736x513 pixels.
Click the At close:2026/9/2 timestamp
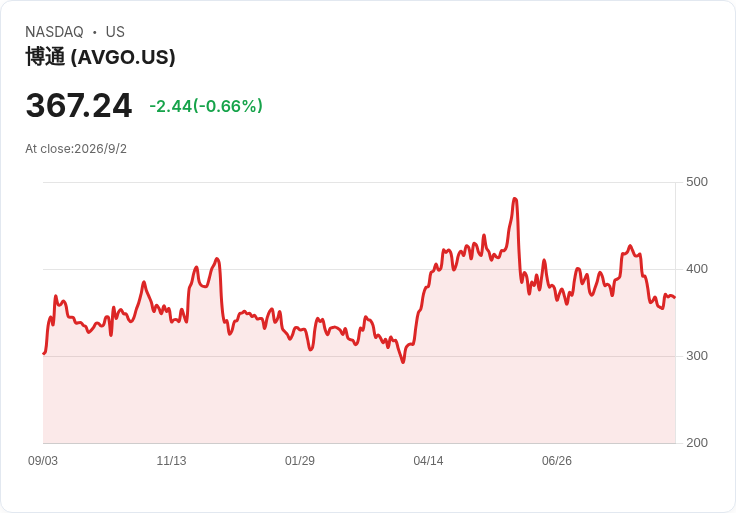click(76, 149)
